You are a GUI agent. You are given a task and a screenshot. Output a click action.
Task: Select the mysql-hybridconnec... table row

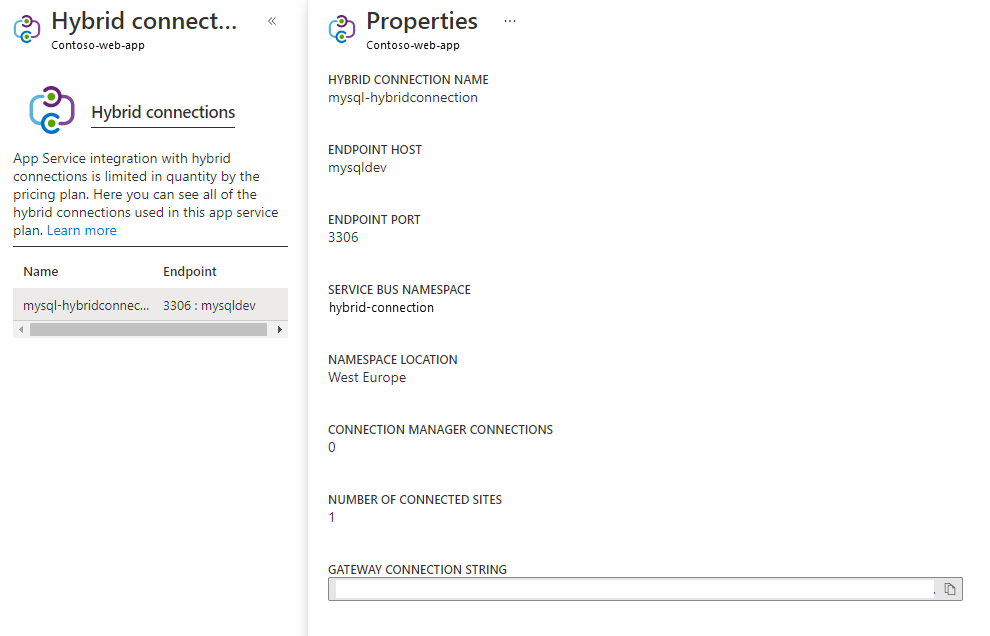tap(86, 305)
